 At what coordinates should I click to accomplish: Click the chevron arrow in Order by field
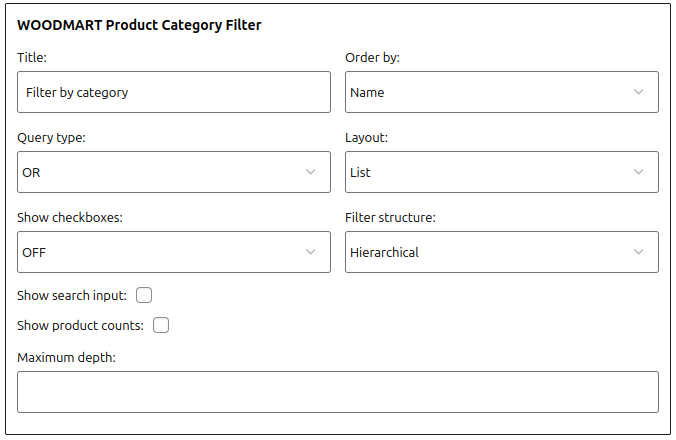tap(638, 92)
